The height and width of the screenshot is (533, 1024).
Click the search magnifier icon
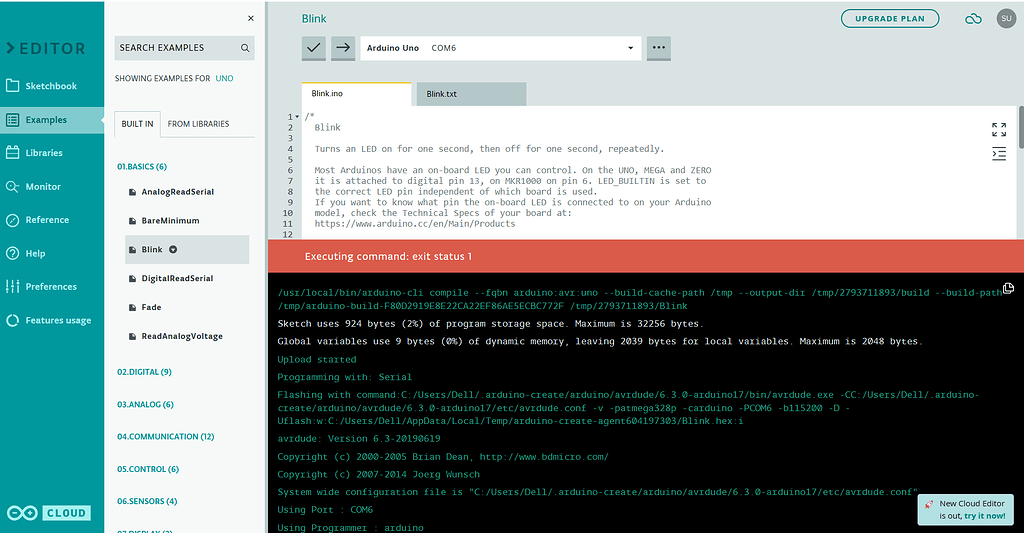pos(245,48)
